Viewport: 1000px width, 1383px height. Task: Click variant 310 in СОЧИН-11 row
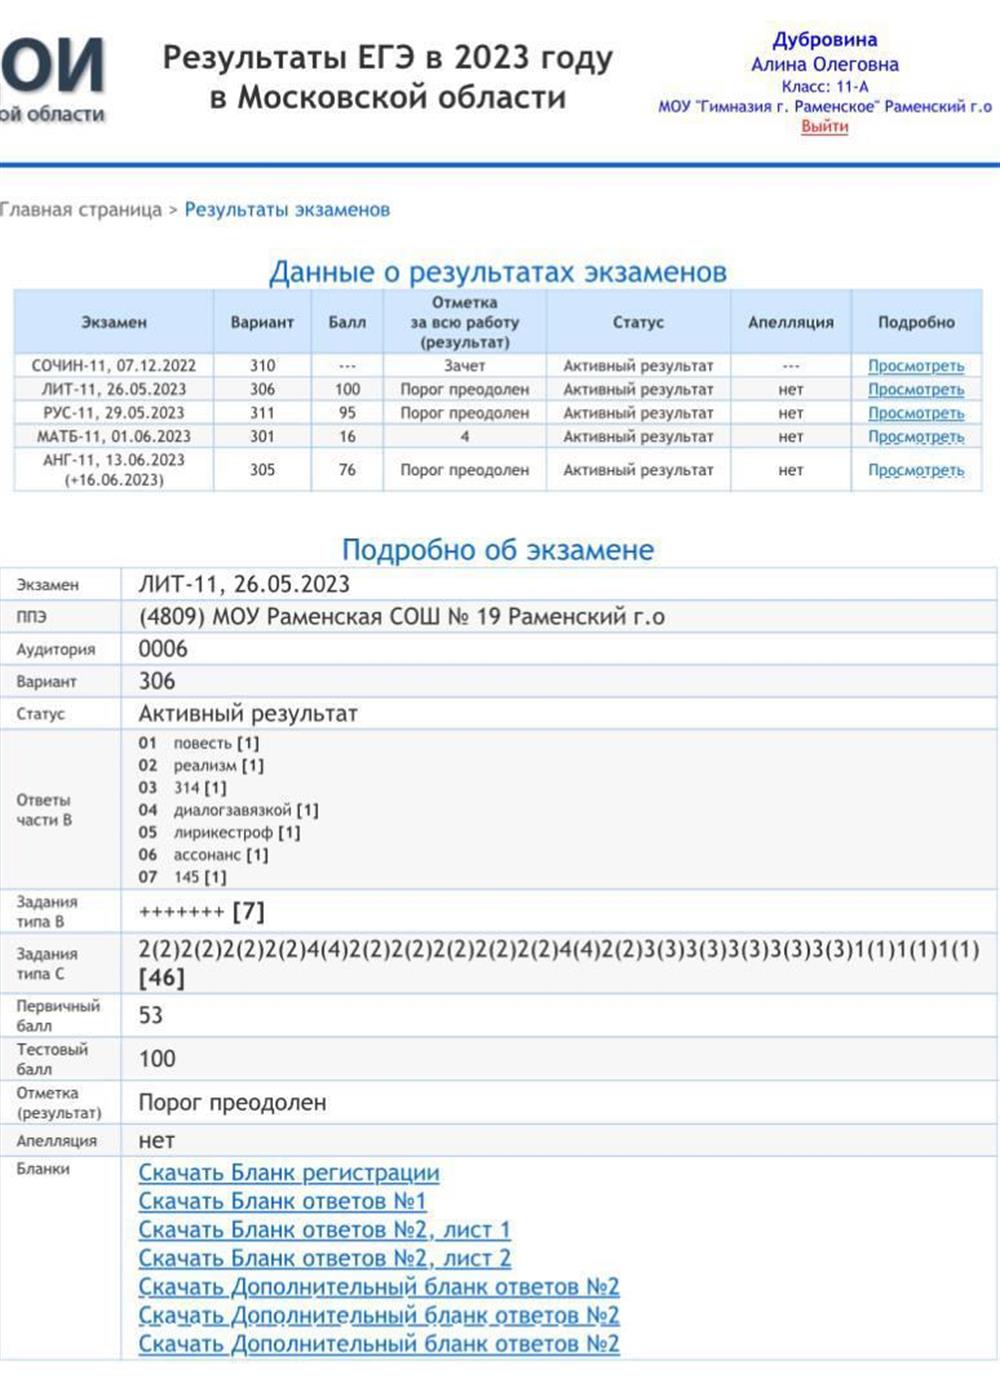click(262, 366)
